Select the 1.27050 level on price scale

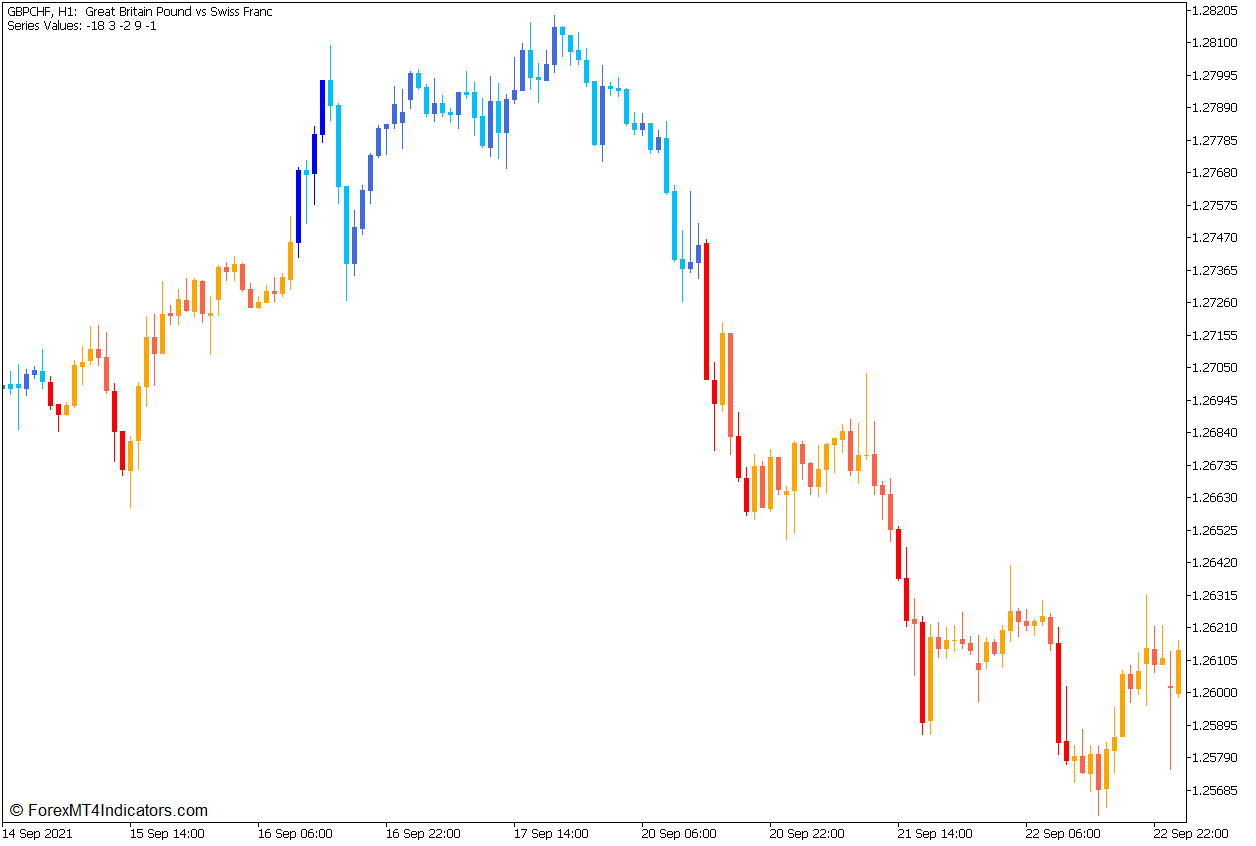click(1213, 369)
